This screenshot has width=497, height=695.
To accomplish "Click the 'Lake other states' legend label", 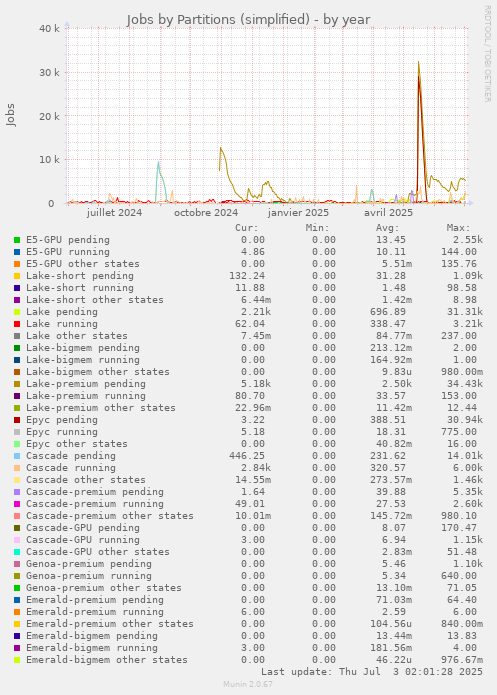I will click(x=77, y=336).
